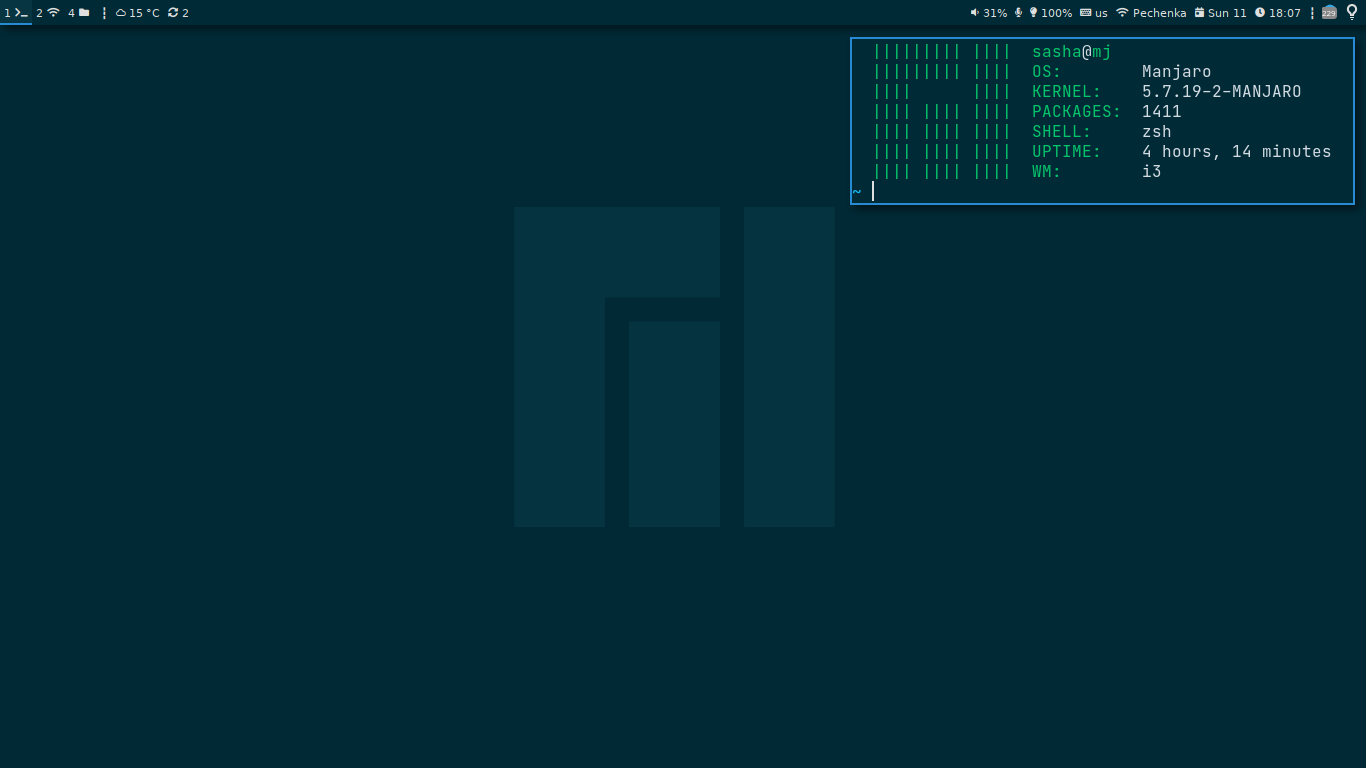Screen dimensions: 1366x768
Task: Switch to workspace 2 with the Wi-Fi icon
Action: tap(48, 13)
